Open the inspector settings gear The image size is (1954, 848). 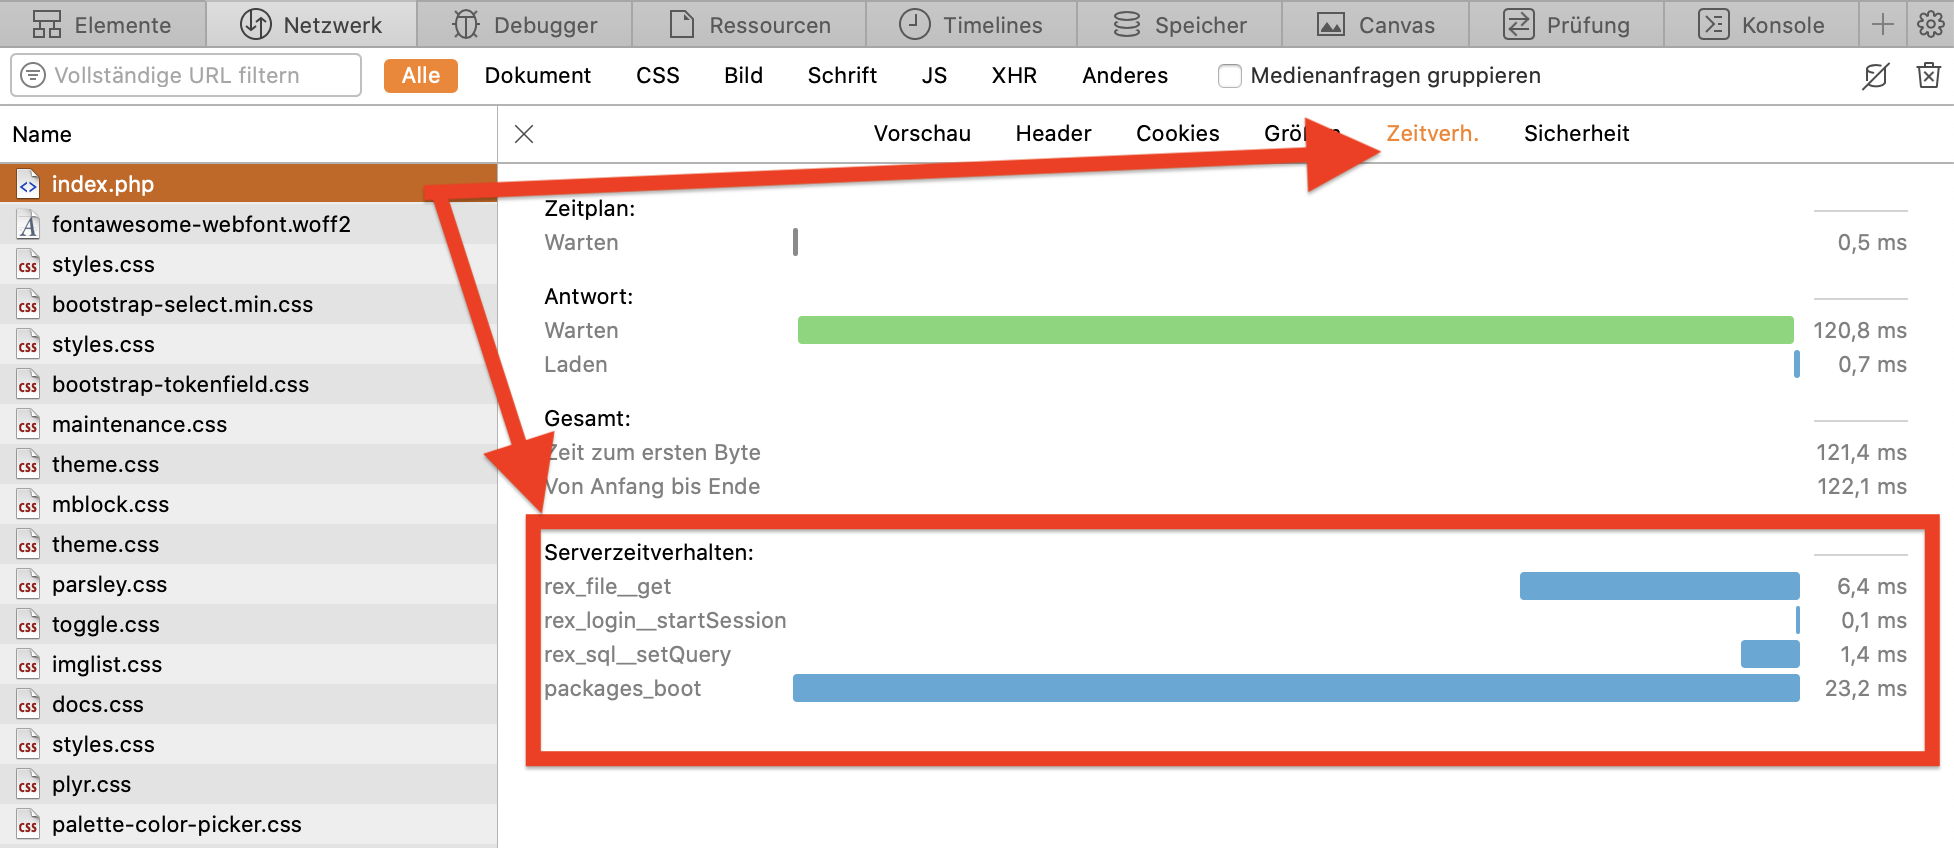pos(1931,25)
